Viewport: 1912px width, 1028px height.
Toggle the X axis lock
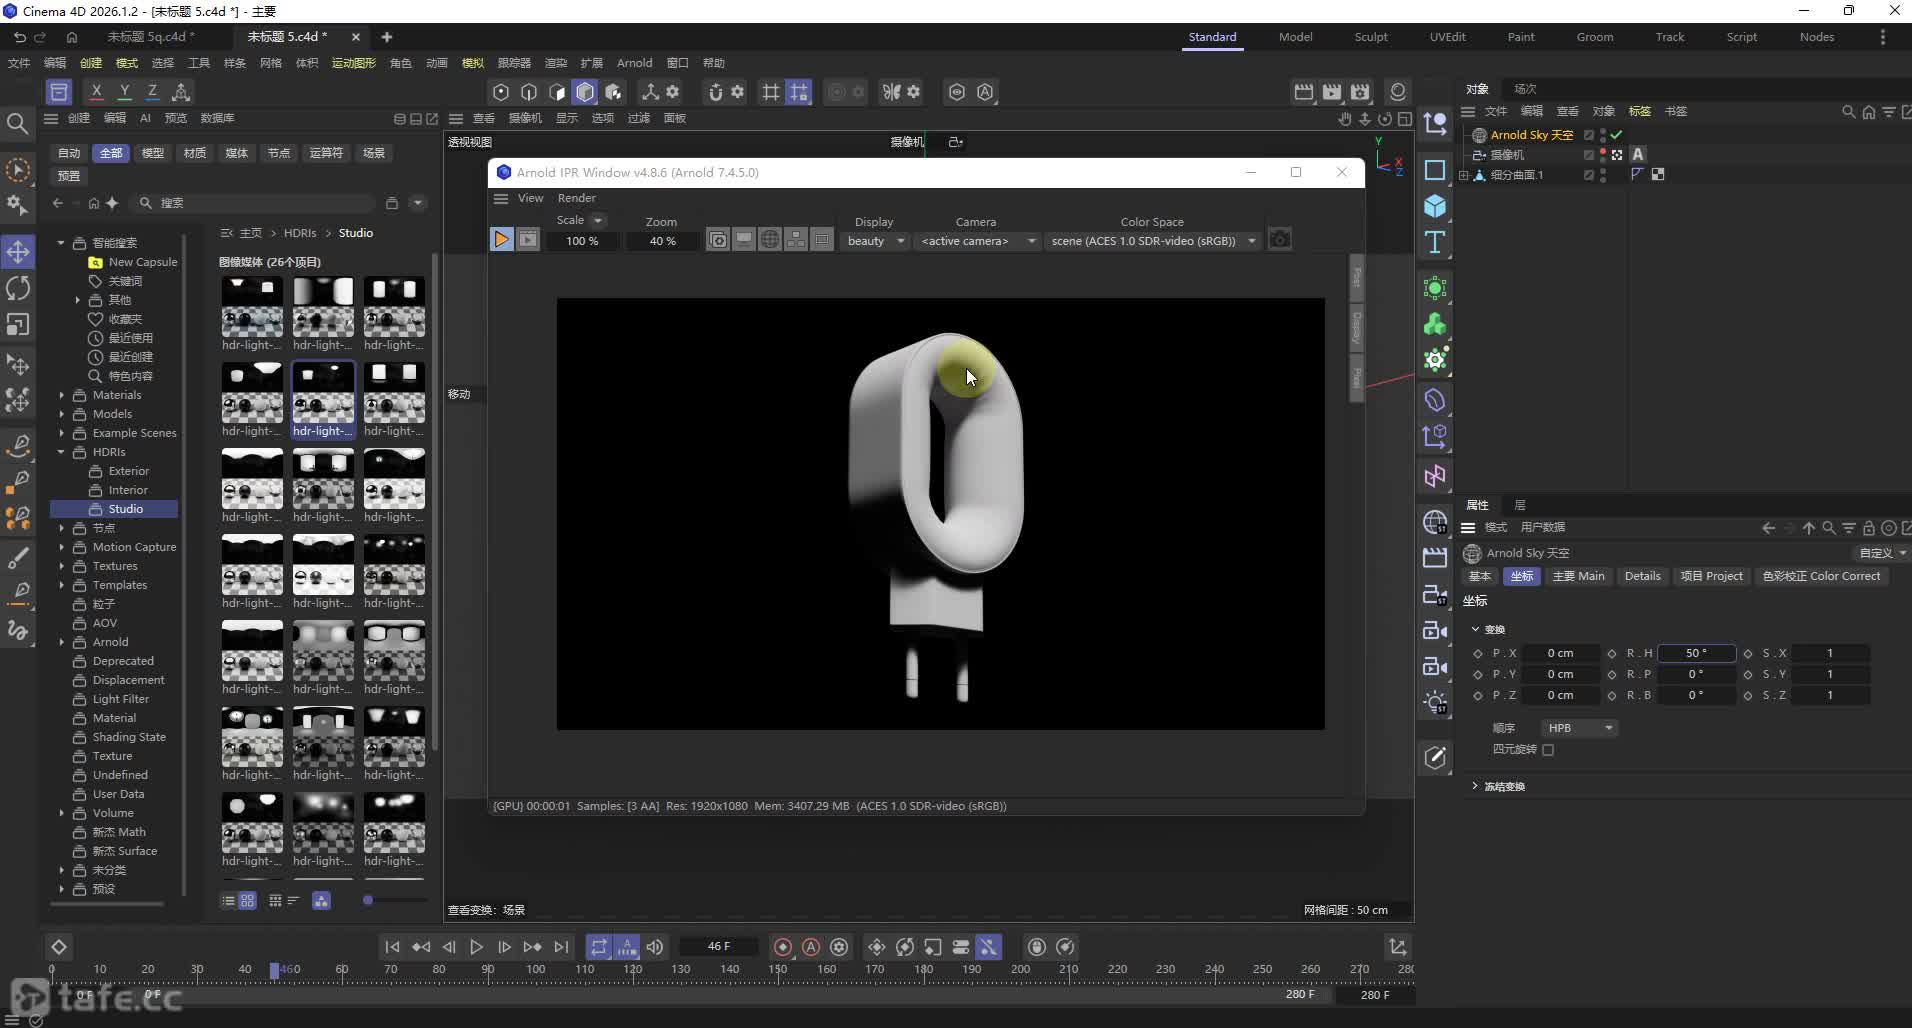(96, 92)
